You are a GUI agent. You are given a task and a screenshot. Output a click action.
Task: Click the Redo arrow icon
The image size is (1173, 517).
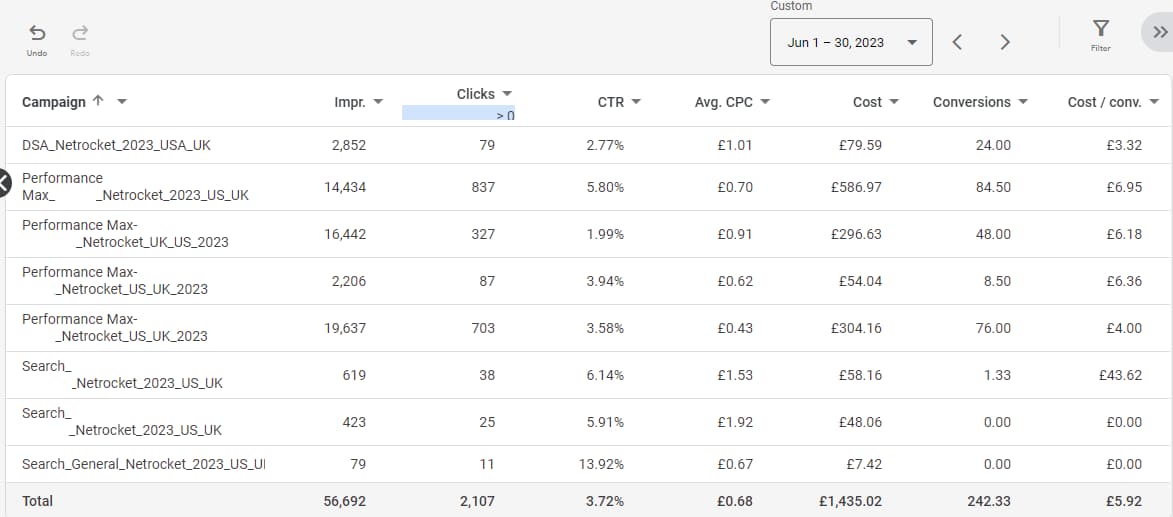point(80,34)
